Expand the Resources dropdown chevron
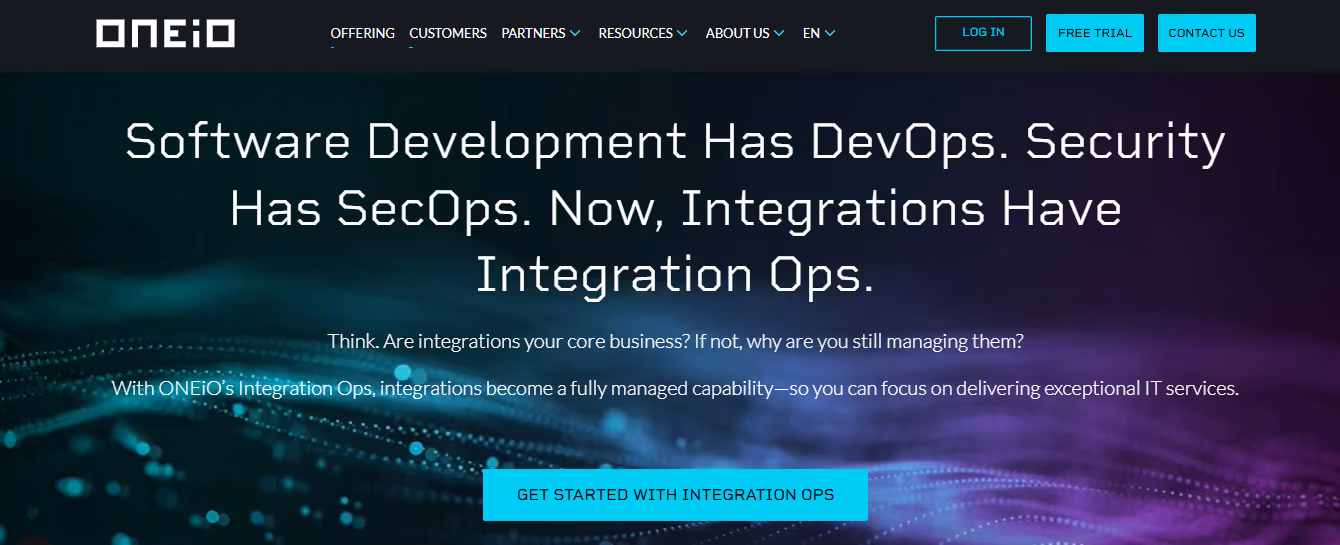 (x=682, y=34)
